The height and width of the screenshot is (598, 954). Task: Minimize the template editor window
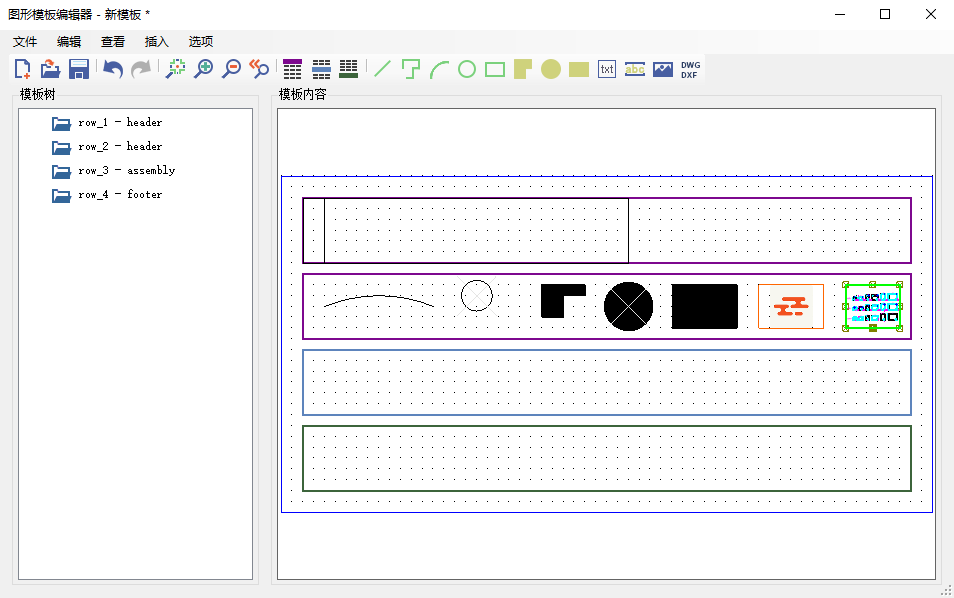coord(840,14)
